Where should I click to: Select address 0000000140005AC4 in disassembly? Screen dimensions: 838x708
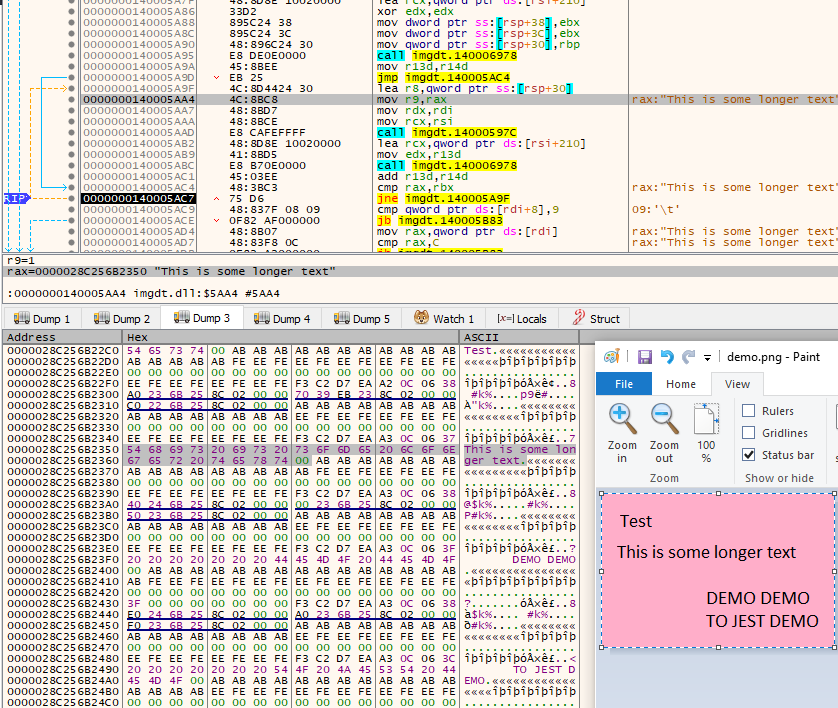point(139,188)
